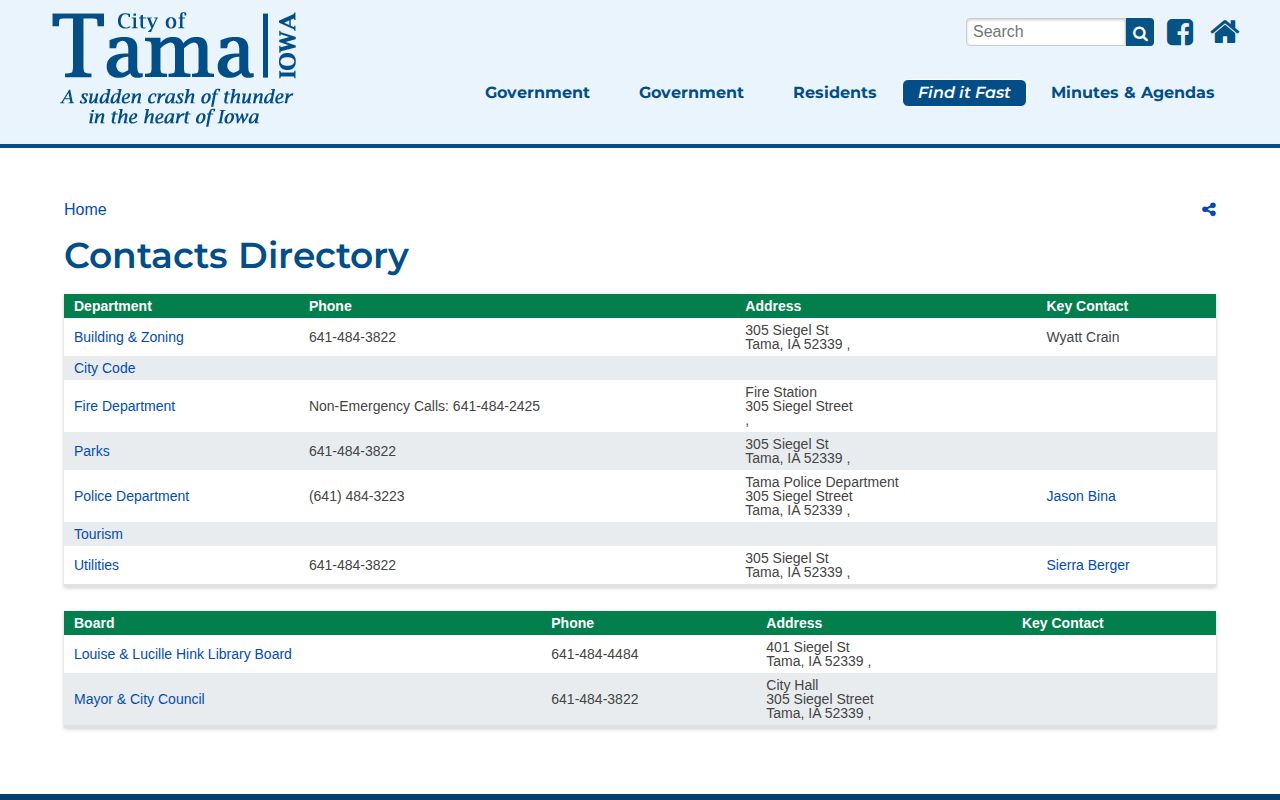Screen dimensions: 1280x800
Task: Select Mayor & City Council phone number
Action: click(x=595, y=699)
